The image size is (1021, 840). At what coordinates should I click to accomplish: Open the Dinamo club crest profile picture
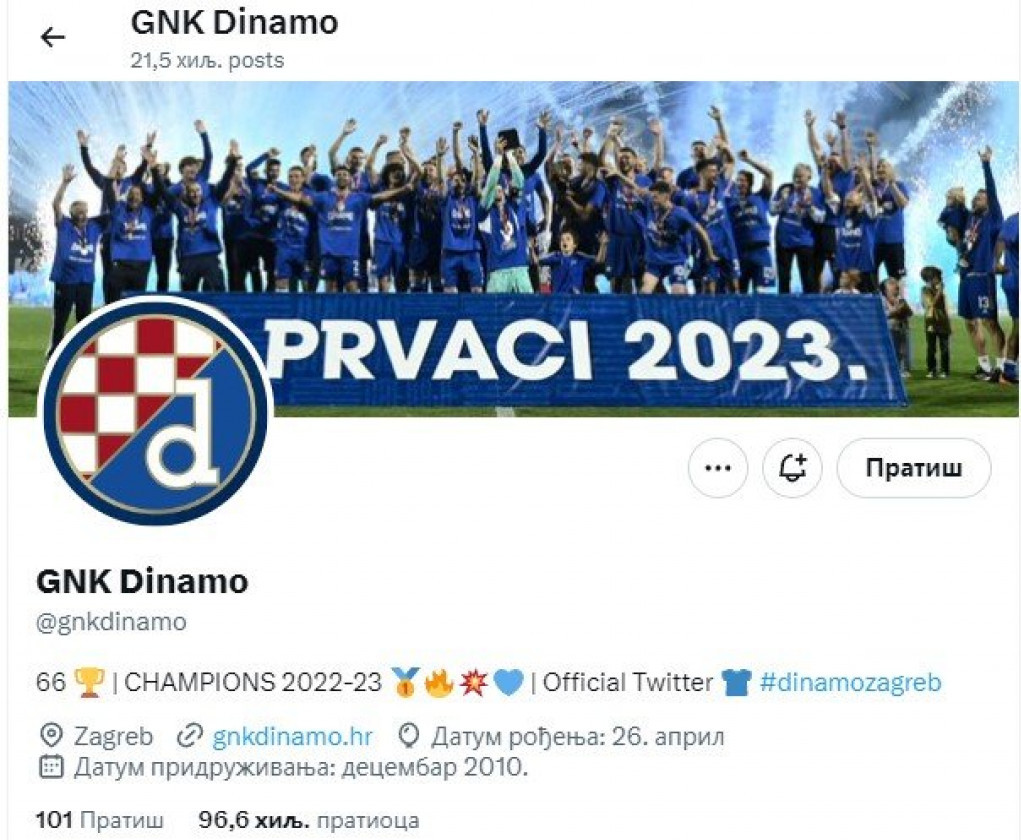pos(155,411)
